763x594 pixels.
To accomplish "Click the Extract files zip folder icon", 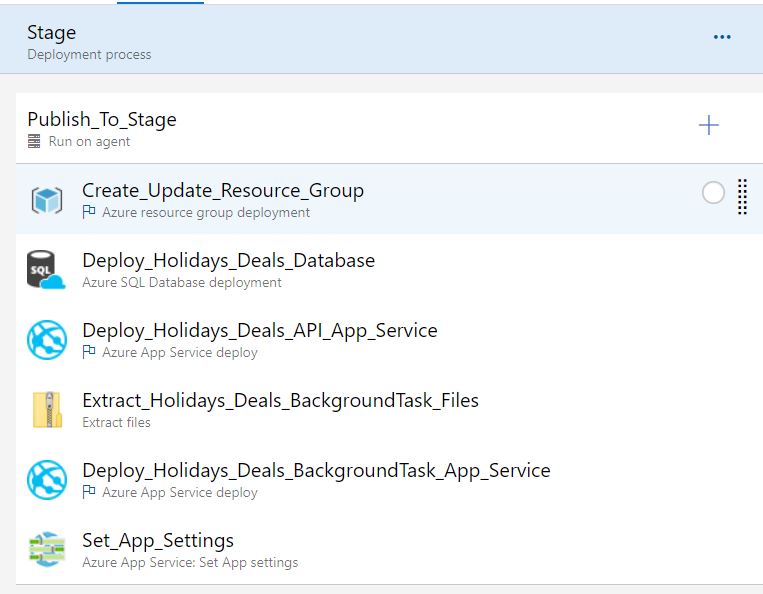I will click(x=47, y=410).
